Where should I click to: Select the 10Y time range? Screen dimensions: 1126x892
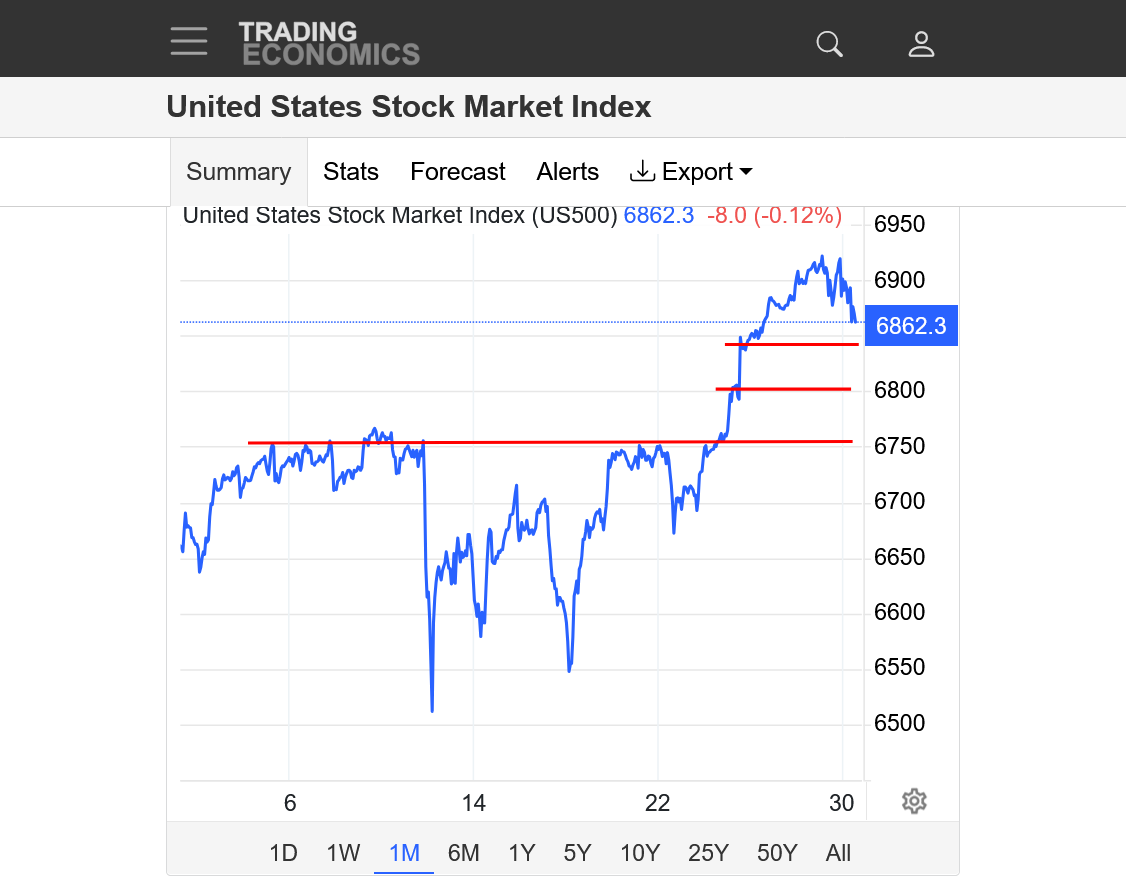point(640,853)
